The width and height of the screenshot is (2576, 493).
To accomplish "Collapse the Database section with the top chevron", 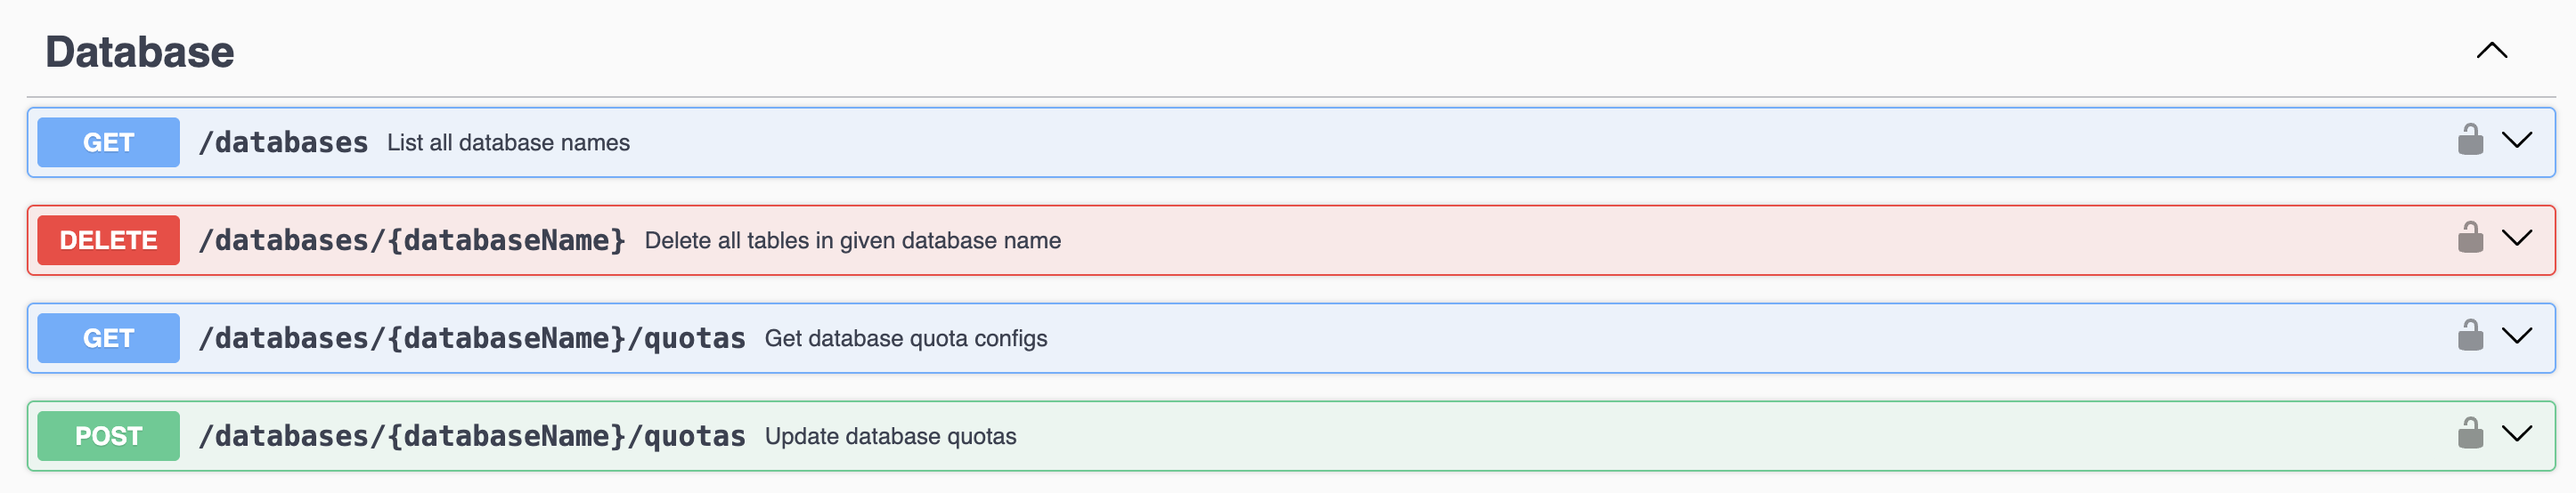I will (x=2491, y=51).
